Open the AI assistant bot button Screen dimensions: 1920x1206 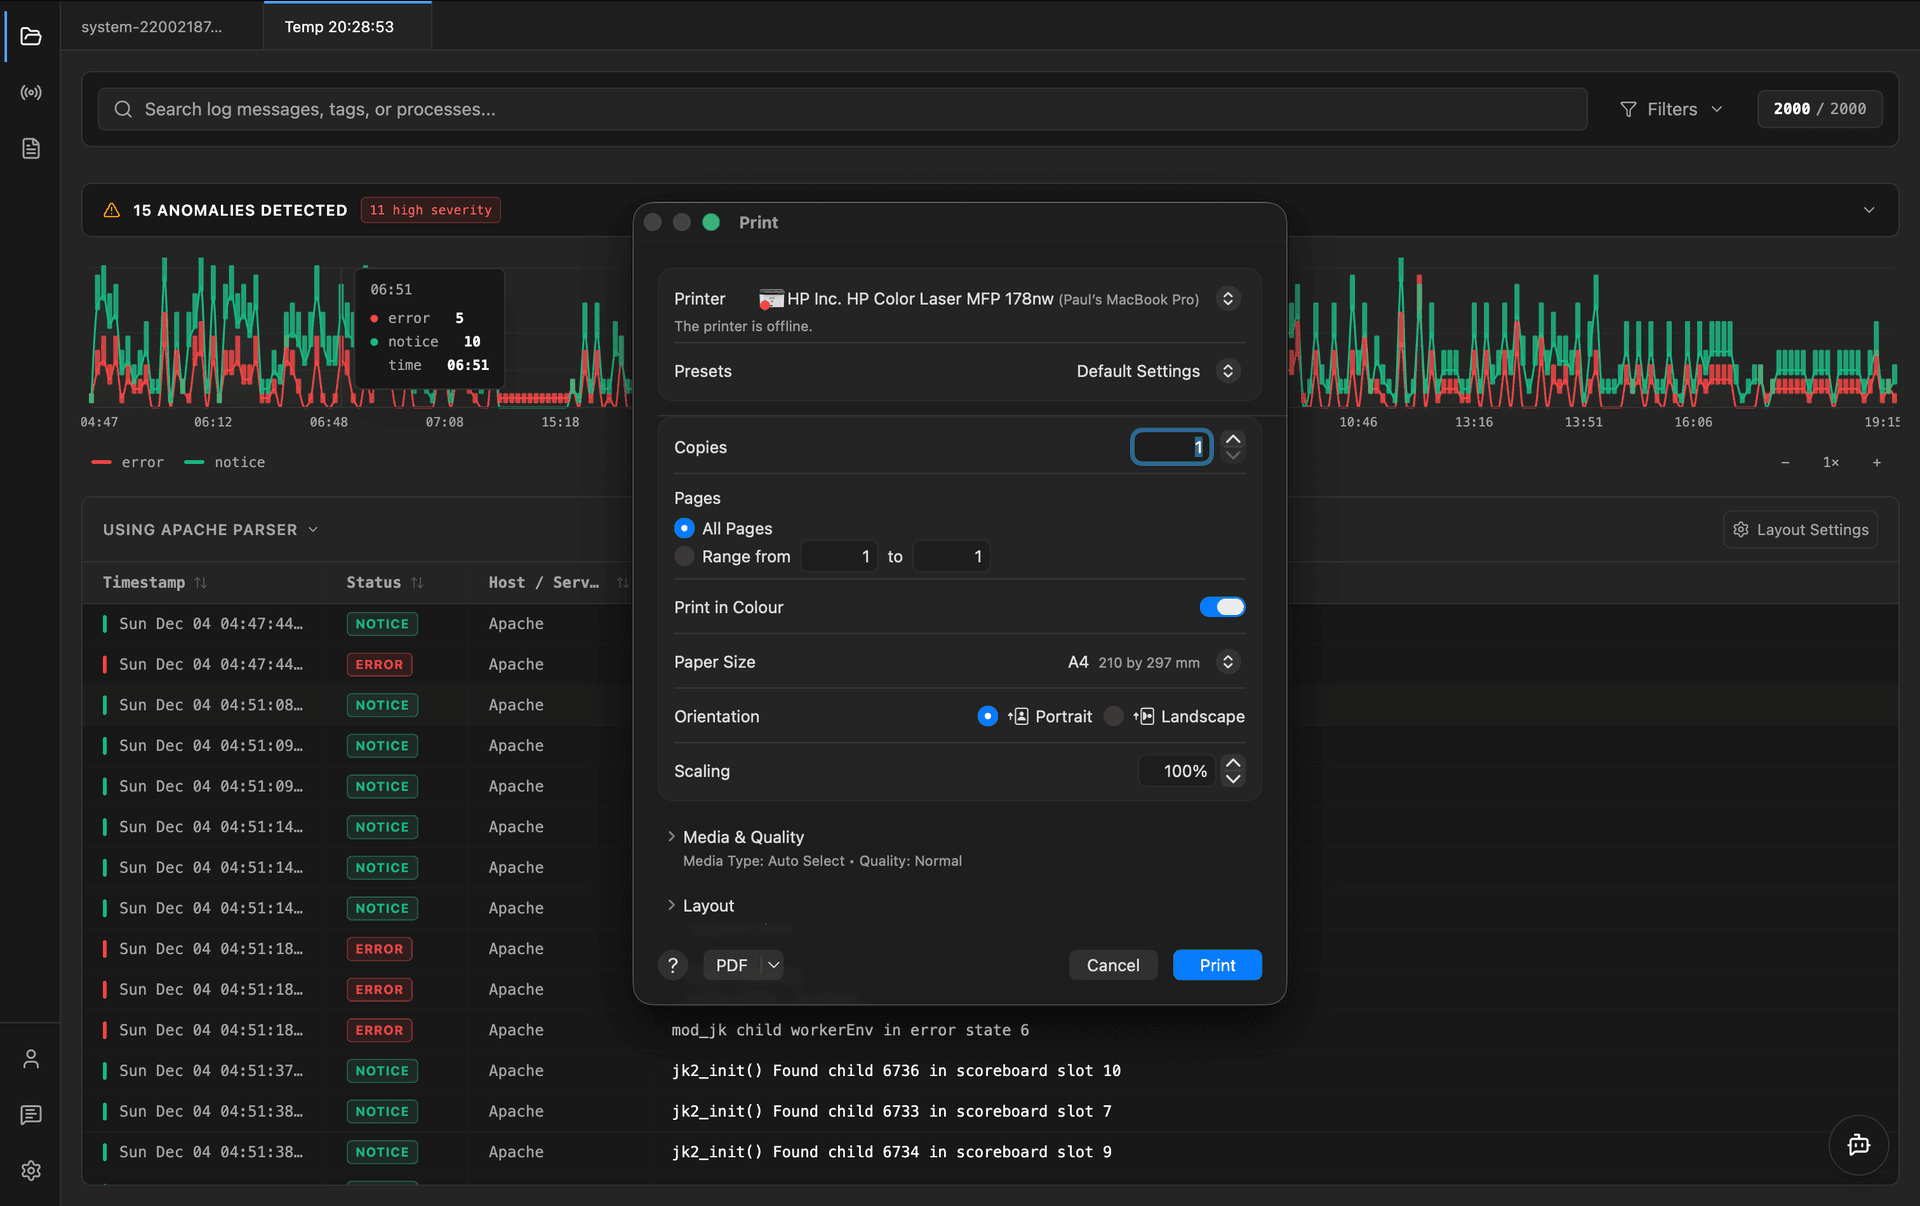pyautogui.click(x=1858, y=1145)
